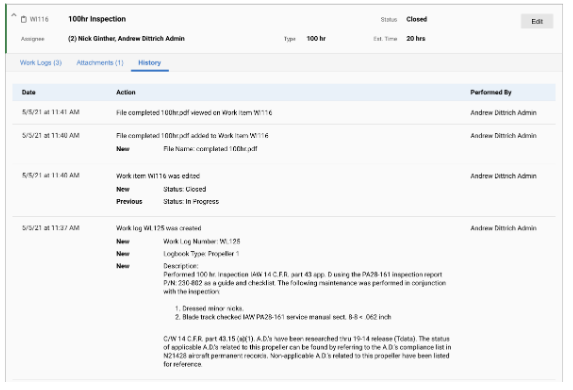Screen dimensions: 573x390
Task: Click the 'Description:' label
Action: coord(181,266)
